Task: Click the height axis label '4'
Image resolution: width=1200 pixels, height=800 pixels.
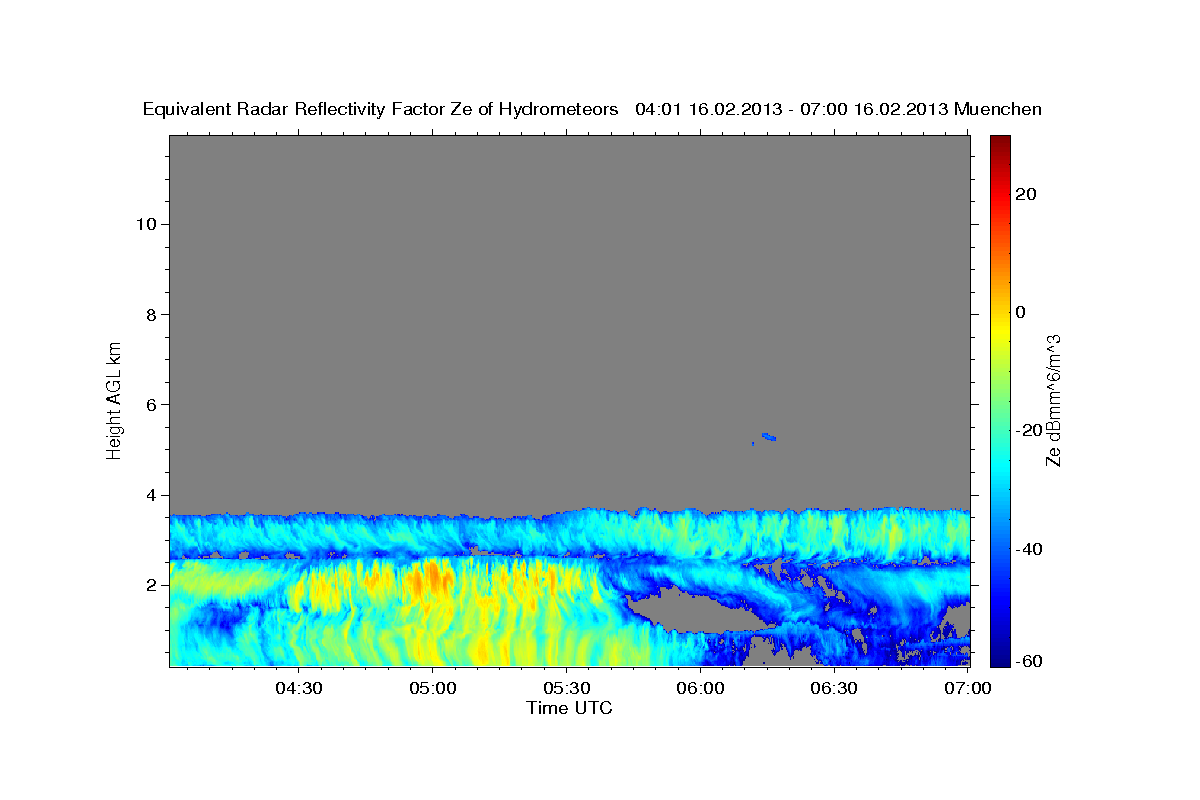Action: (x=149, y=494)
